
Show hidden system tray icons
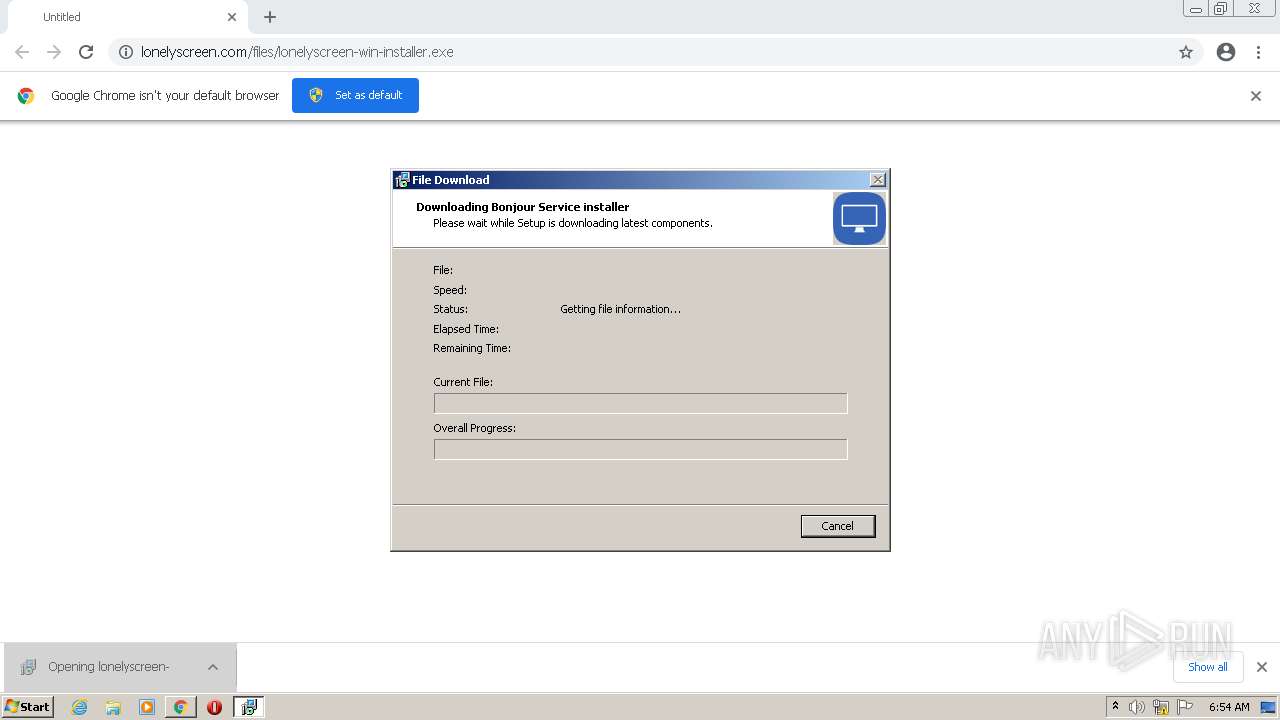click(x=1115, y=706)
